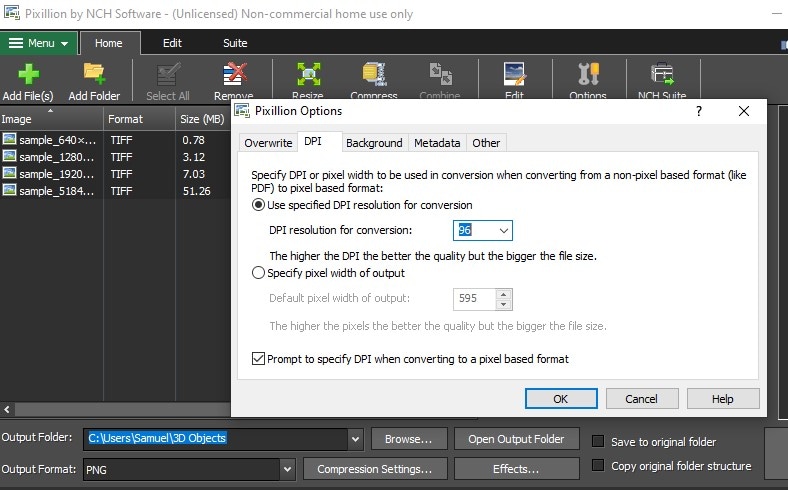
Task: Click the Pixillion Options dialog icon
Action: click(242, 111)
